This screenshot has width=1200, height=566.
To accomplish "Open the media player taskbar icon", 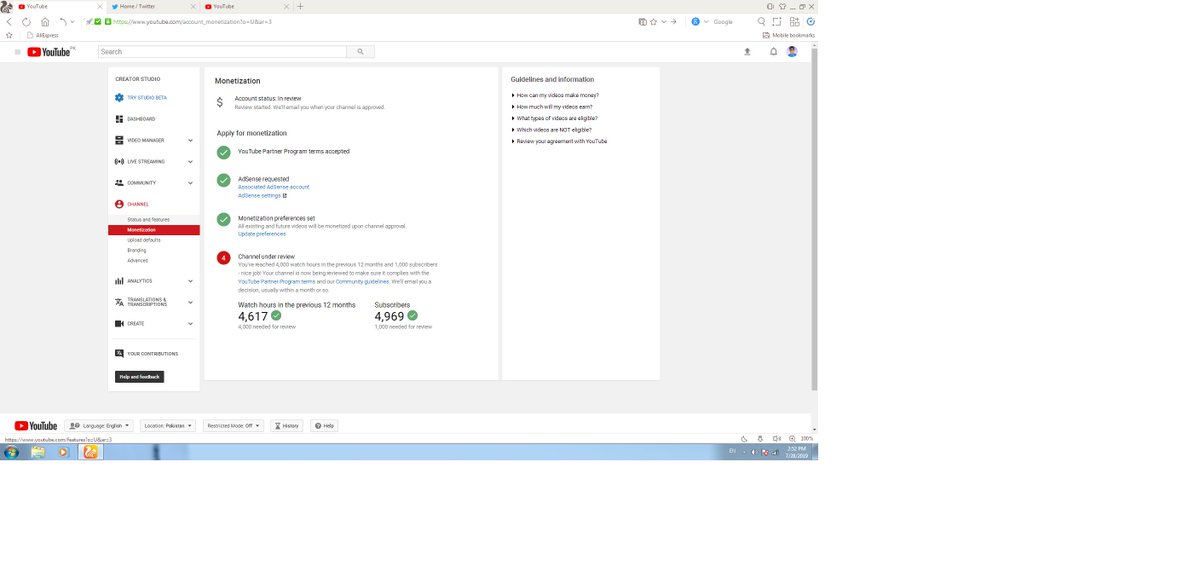I will coord(64,452).
